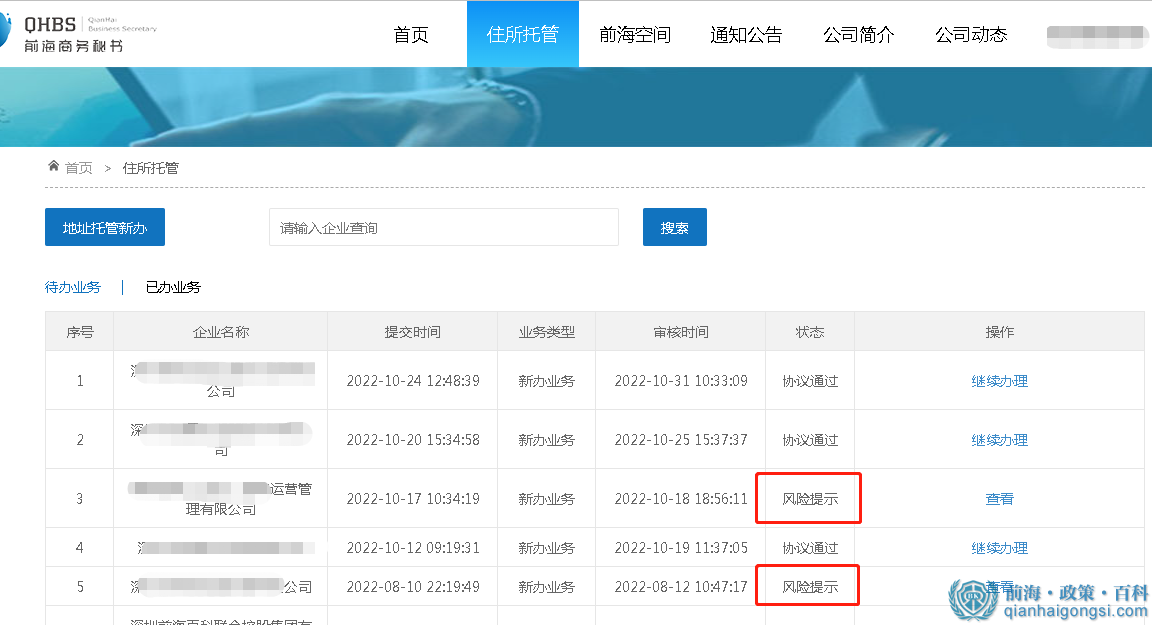The height and width of the screenshot is (625, 1152).
Task: Open the 前海空间 navigation item
Action: tap(635, 33)
